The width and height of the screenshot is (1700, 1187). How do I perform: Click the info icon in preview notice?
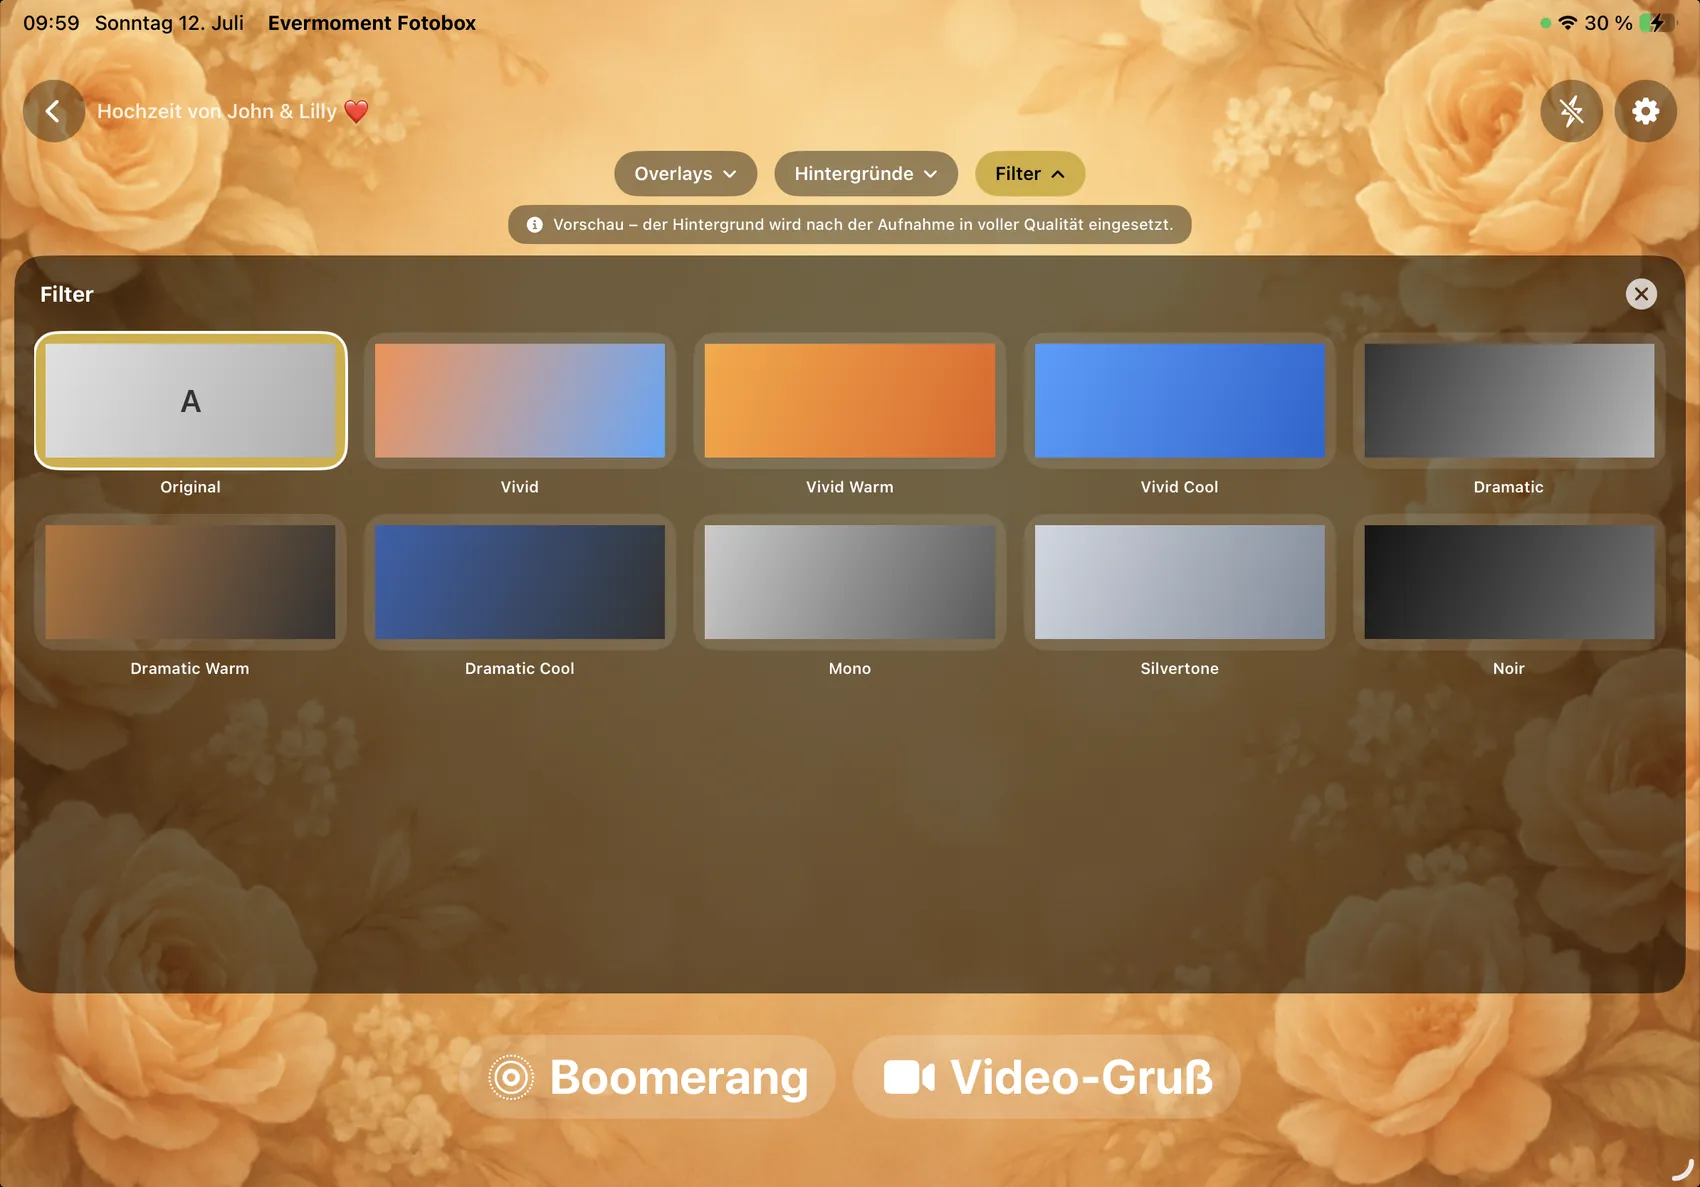tap(535, 225)
